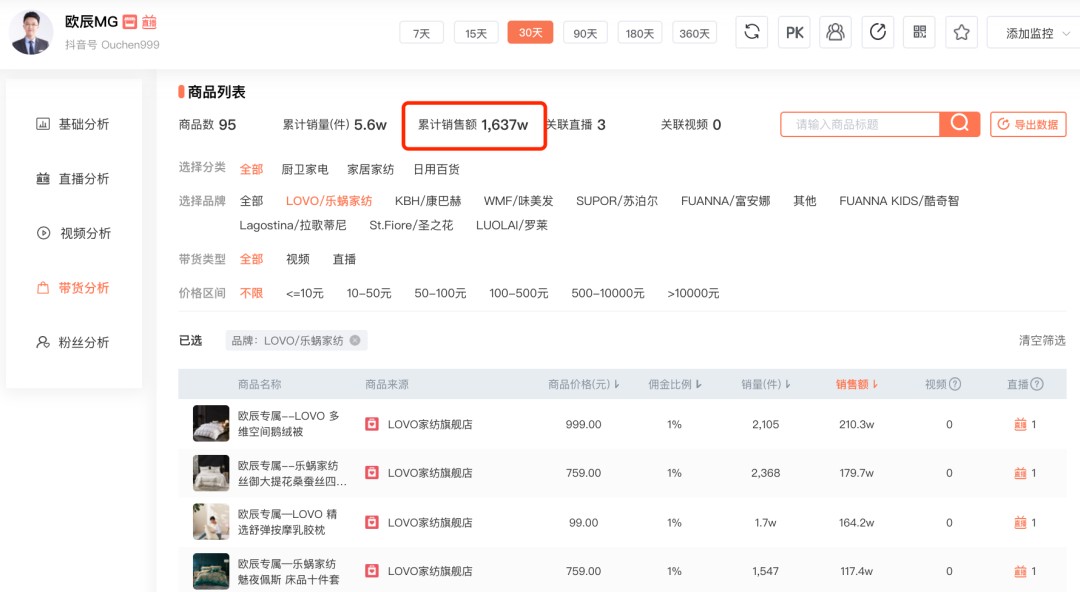Select the 360天 time range
The image size is (1080, 592).
pos(694,33)
